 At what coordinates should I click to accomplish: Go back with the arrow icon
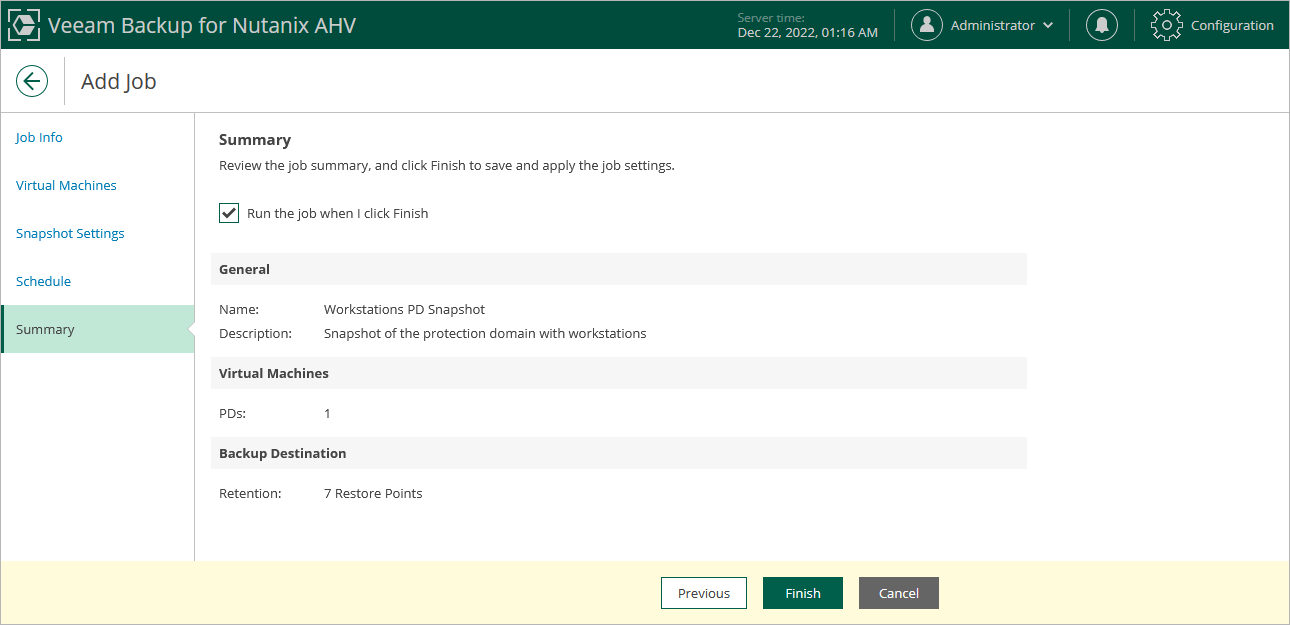coord(32,81)
